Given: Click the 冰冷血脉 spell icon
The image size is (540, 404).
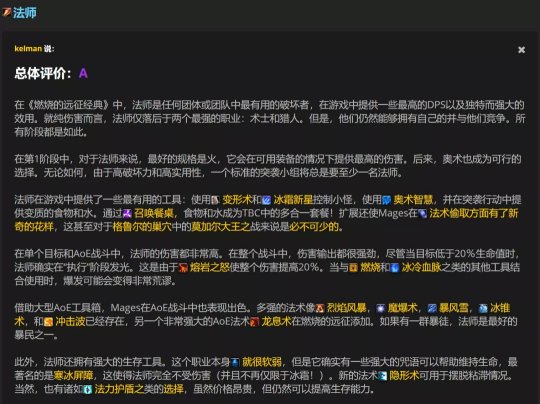Looking at the screenshot, I should (395, 268).
